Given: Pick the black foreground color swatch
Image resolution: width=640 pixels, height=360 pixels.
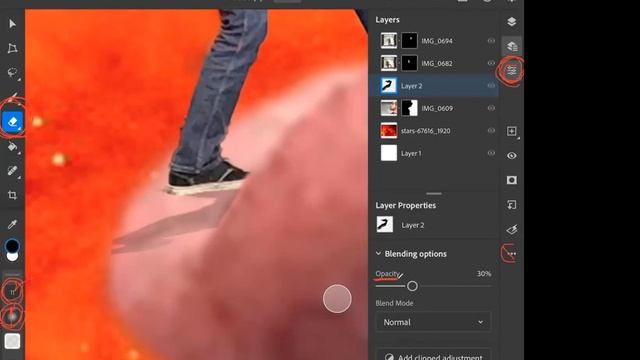Looking at the screenshot, I should click(x=12, y=246).
